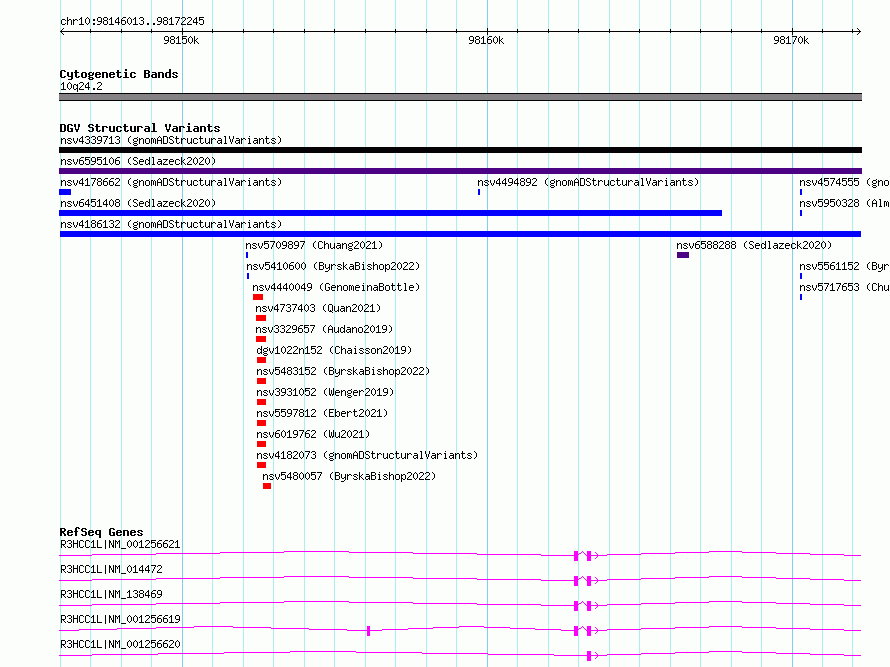Click the lone magenta exon on NM_001256619
Viewport: 890px width, 667px height.
pos(368,631)
